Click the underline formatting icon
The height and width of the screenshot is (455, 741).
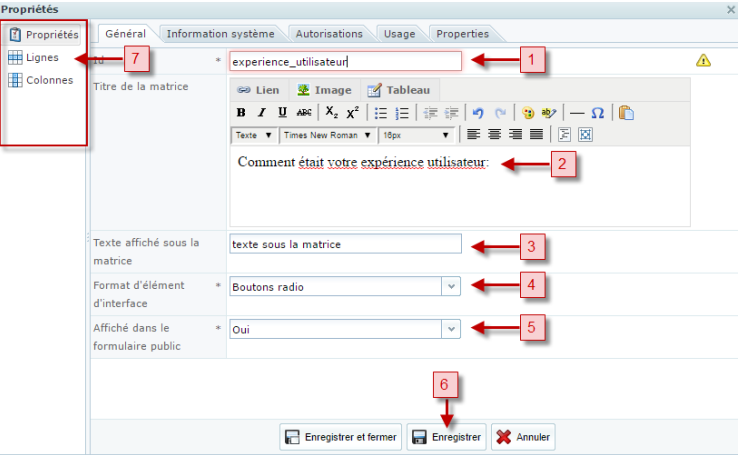[282, 112]
